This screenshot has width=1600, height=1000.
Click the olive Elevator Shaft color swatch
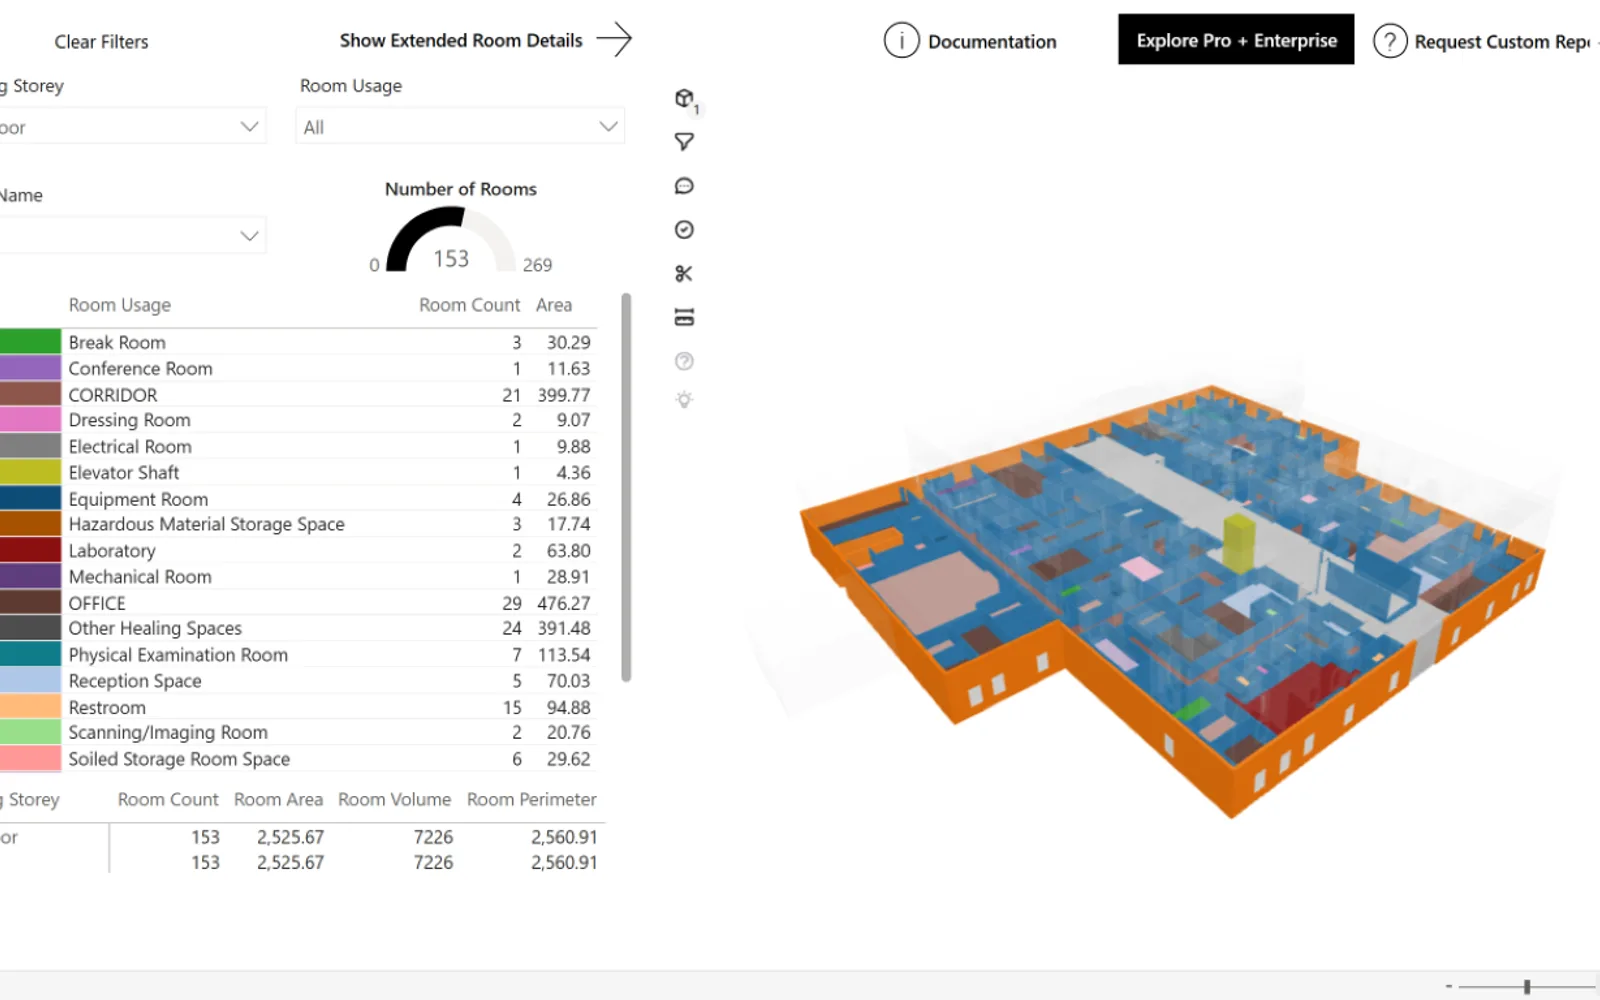pyautogui.click(x=30, y=472)
